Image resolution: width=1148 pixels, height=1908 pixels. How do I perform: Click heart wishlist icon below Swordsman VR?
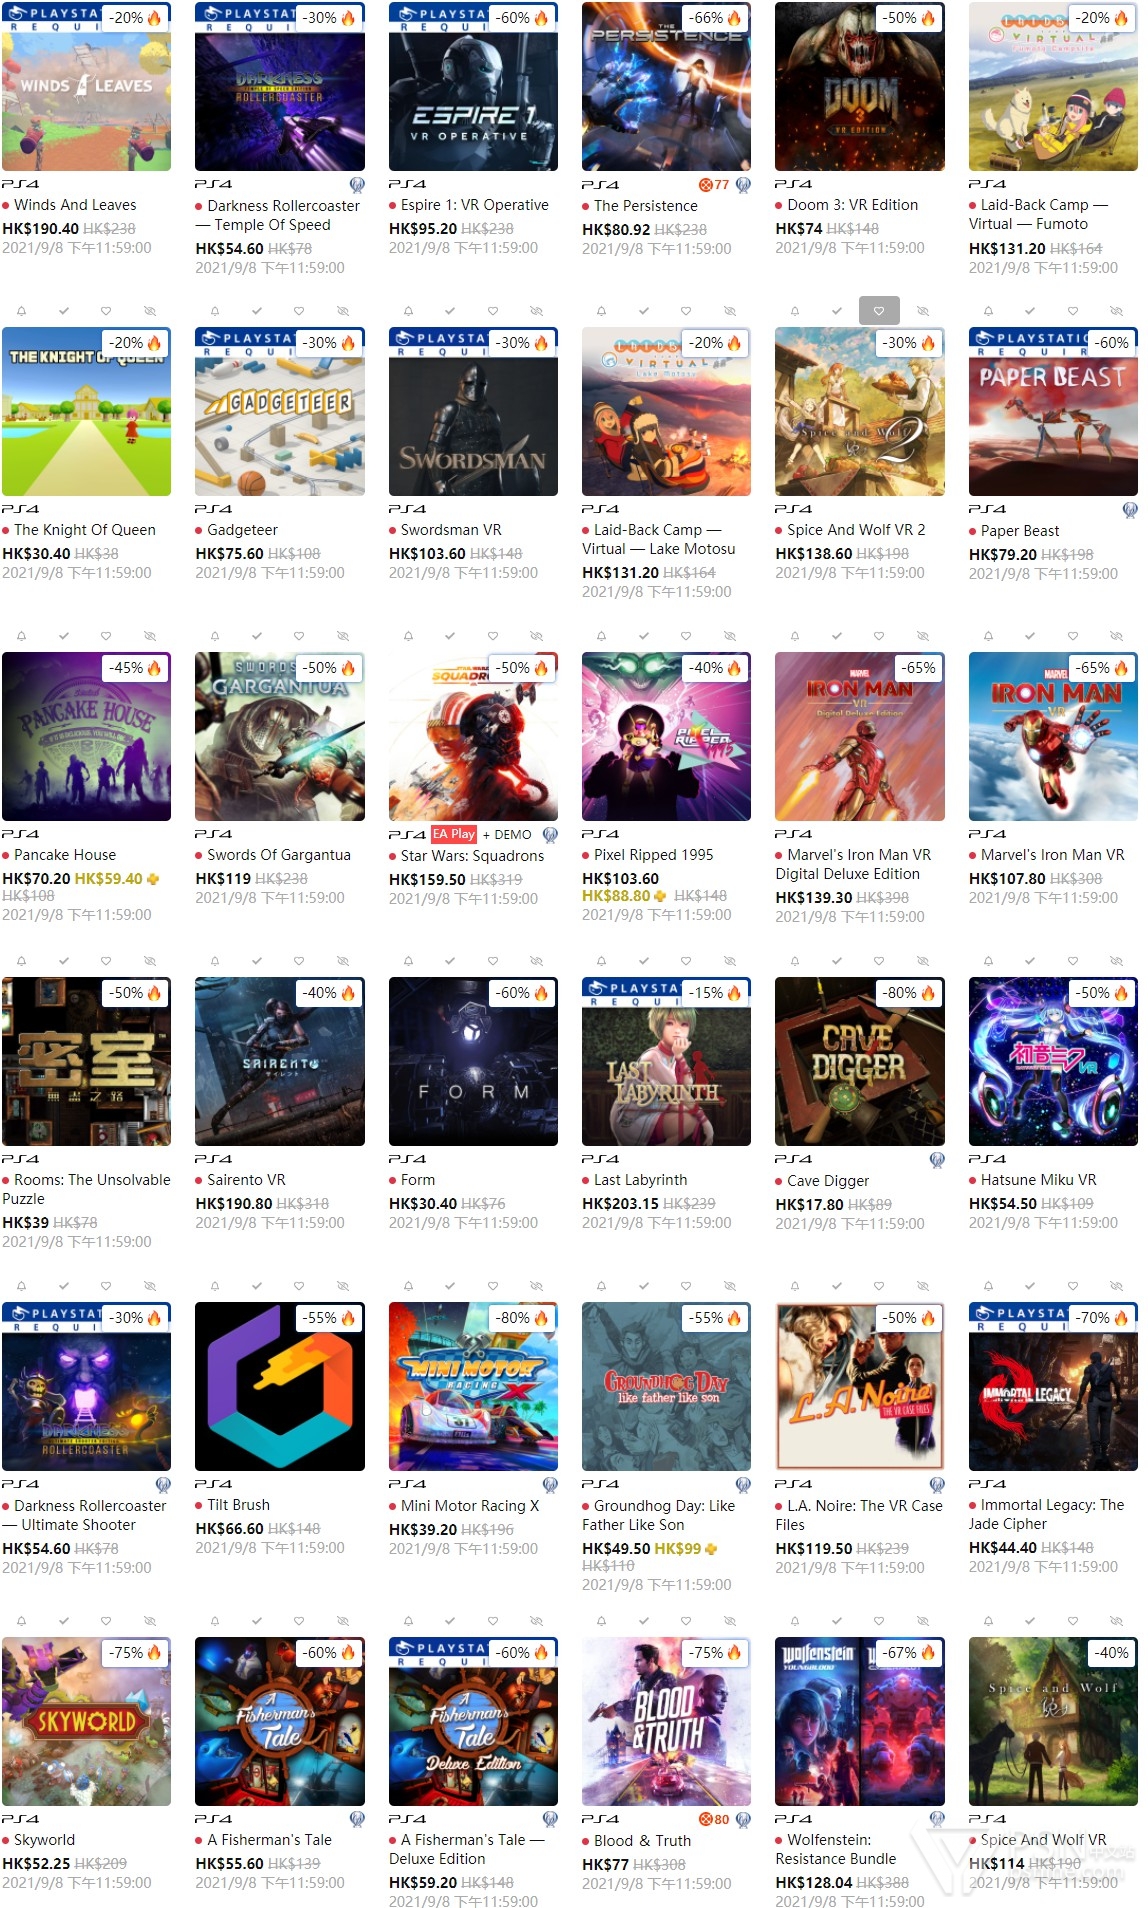(x=492, y=636)
